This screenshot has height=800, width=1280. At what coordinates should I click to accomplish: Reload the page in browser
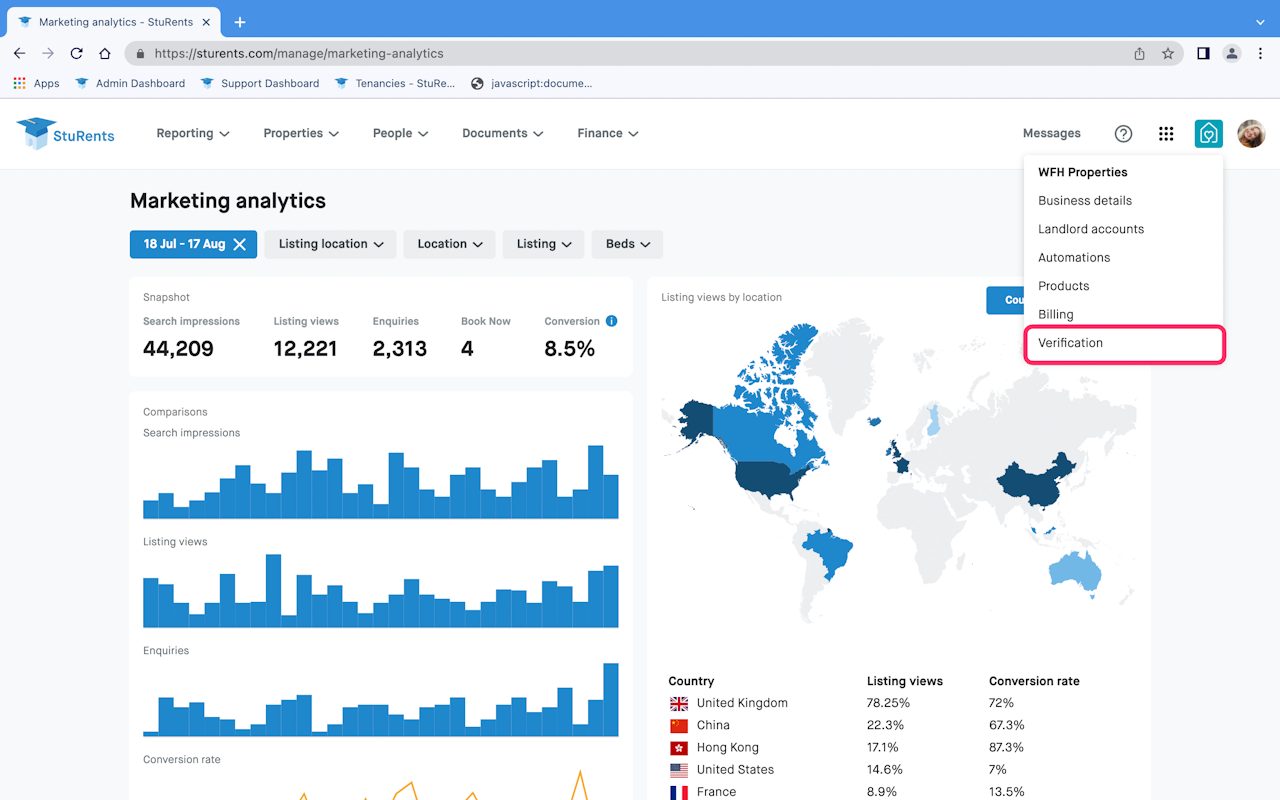[x=76, y=54]
